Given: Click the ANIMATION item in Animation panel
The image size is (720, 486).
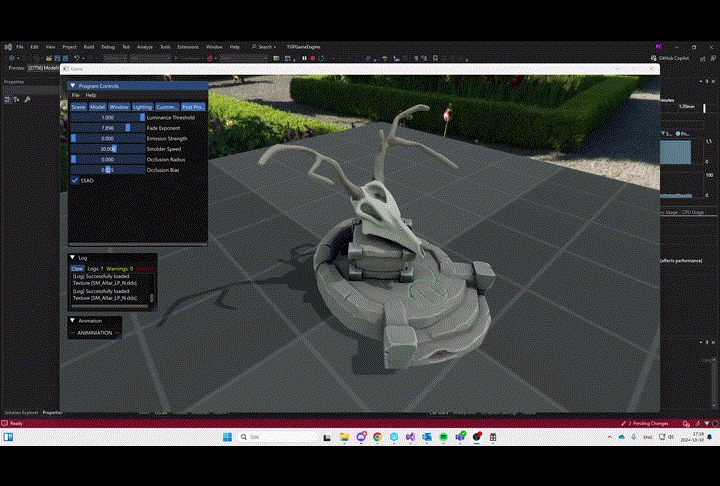Looking at the screenshot, I should point(95,333).
